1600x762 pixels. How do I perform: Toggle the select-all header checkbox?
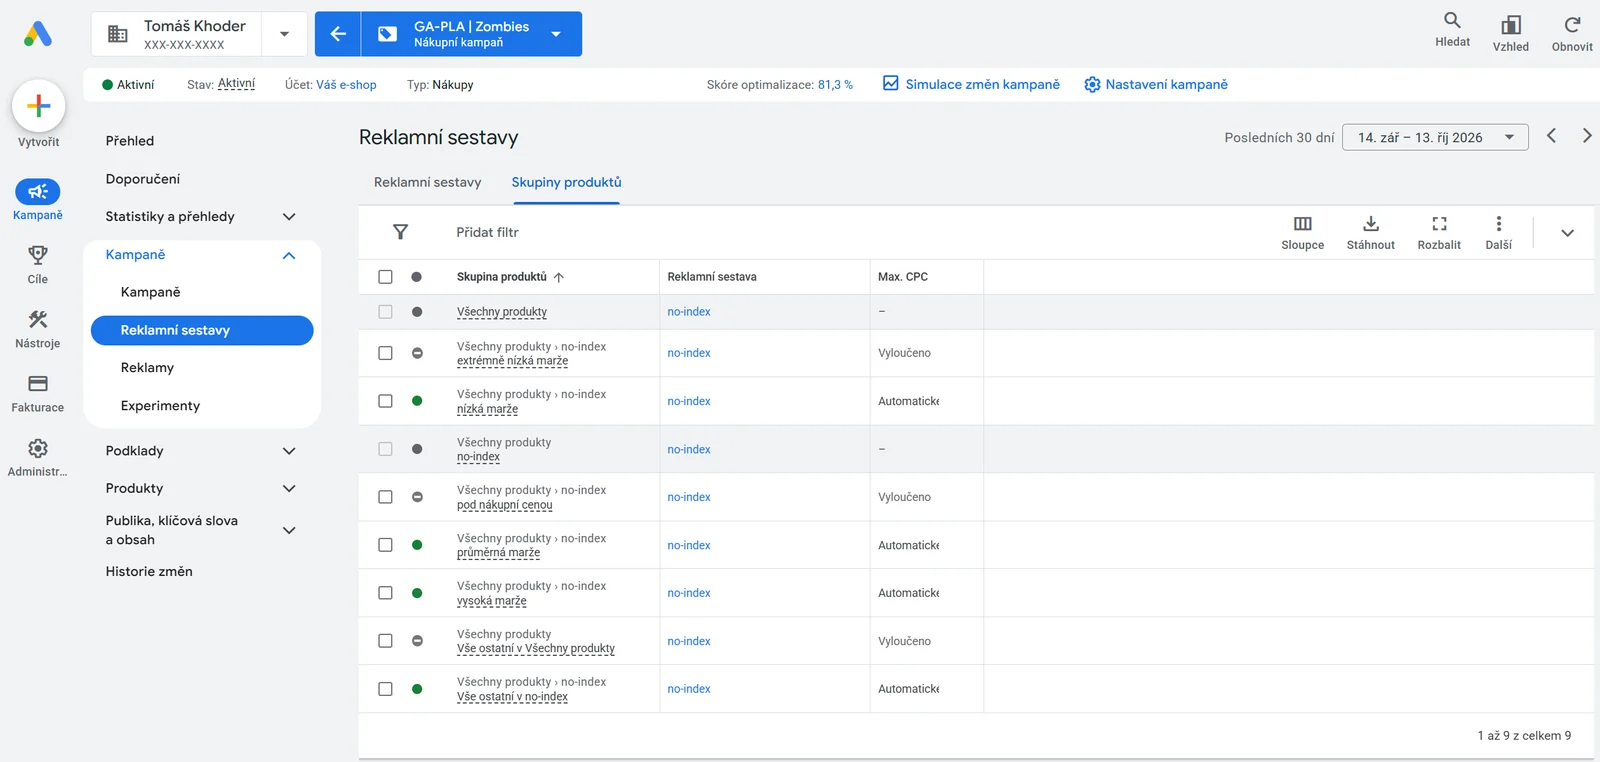(x=385, y=277)
